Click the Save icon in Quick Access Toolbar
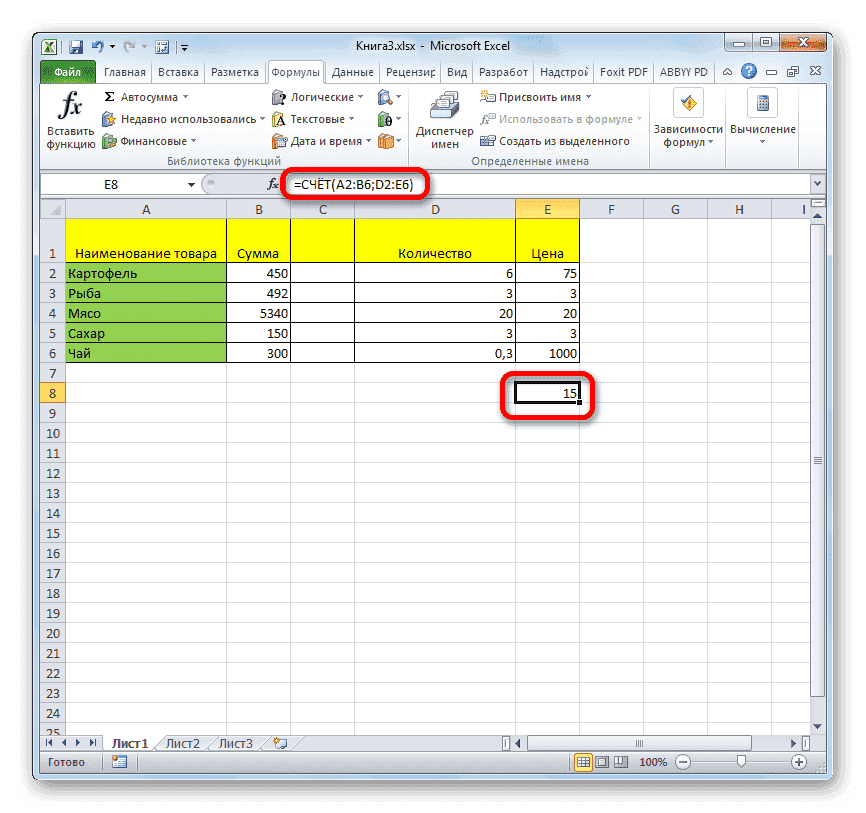 point(76,46)
